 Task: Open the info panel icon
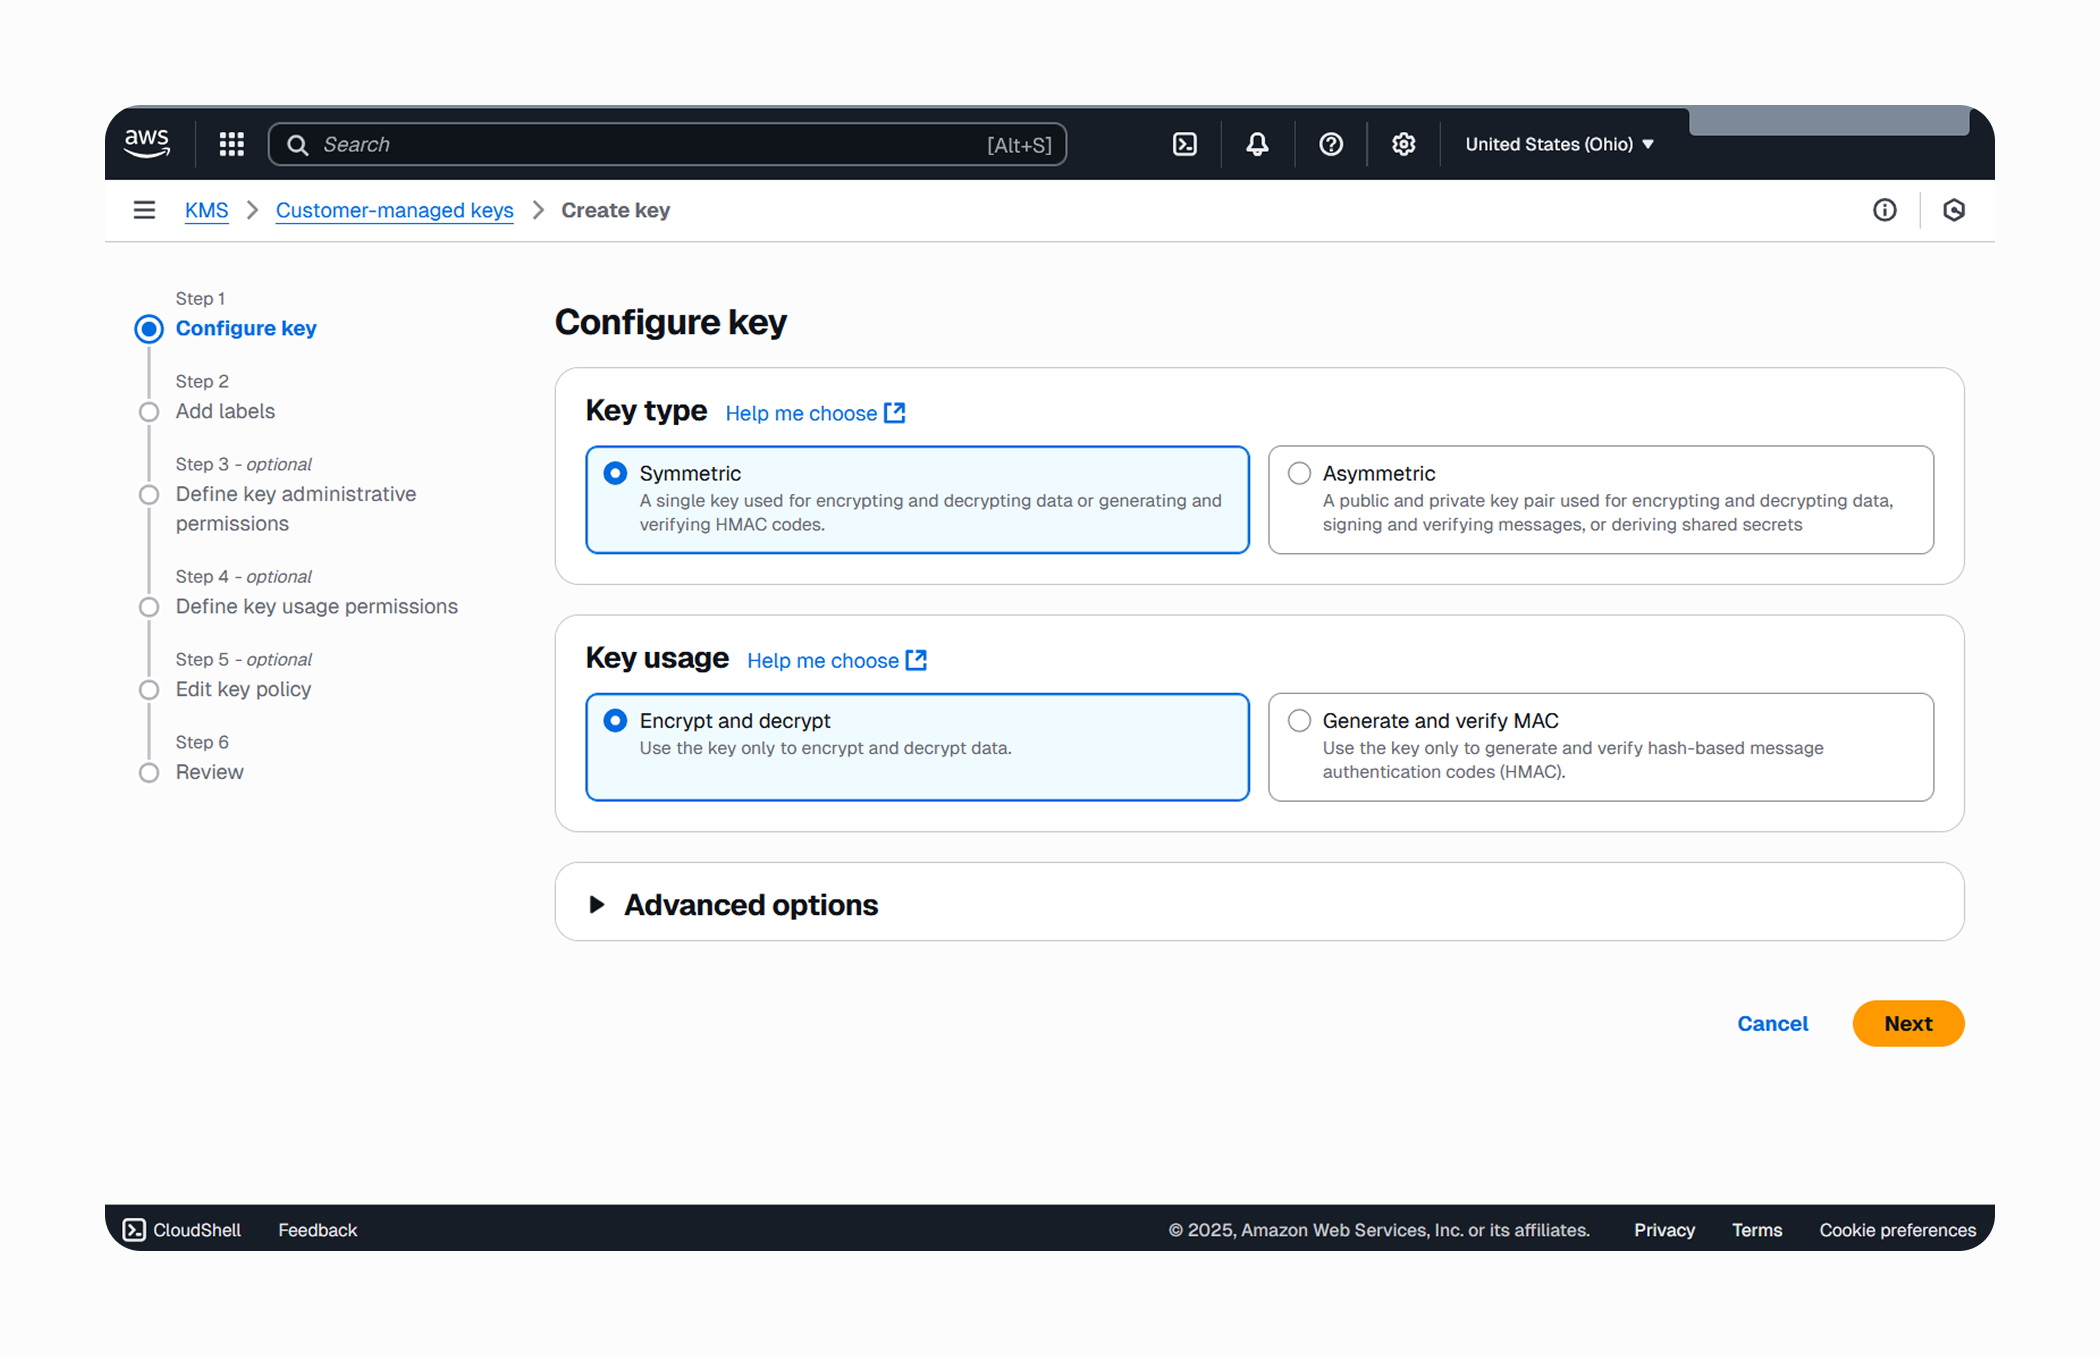1885,210
